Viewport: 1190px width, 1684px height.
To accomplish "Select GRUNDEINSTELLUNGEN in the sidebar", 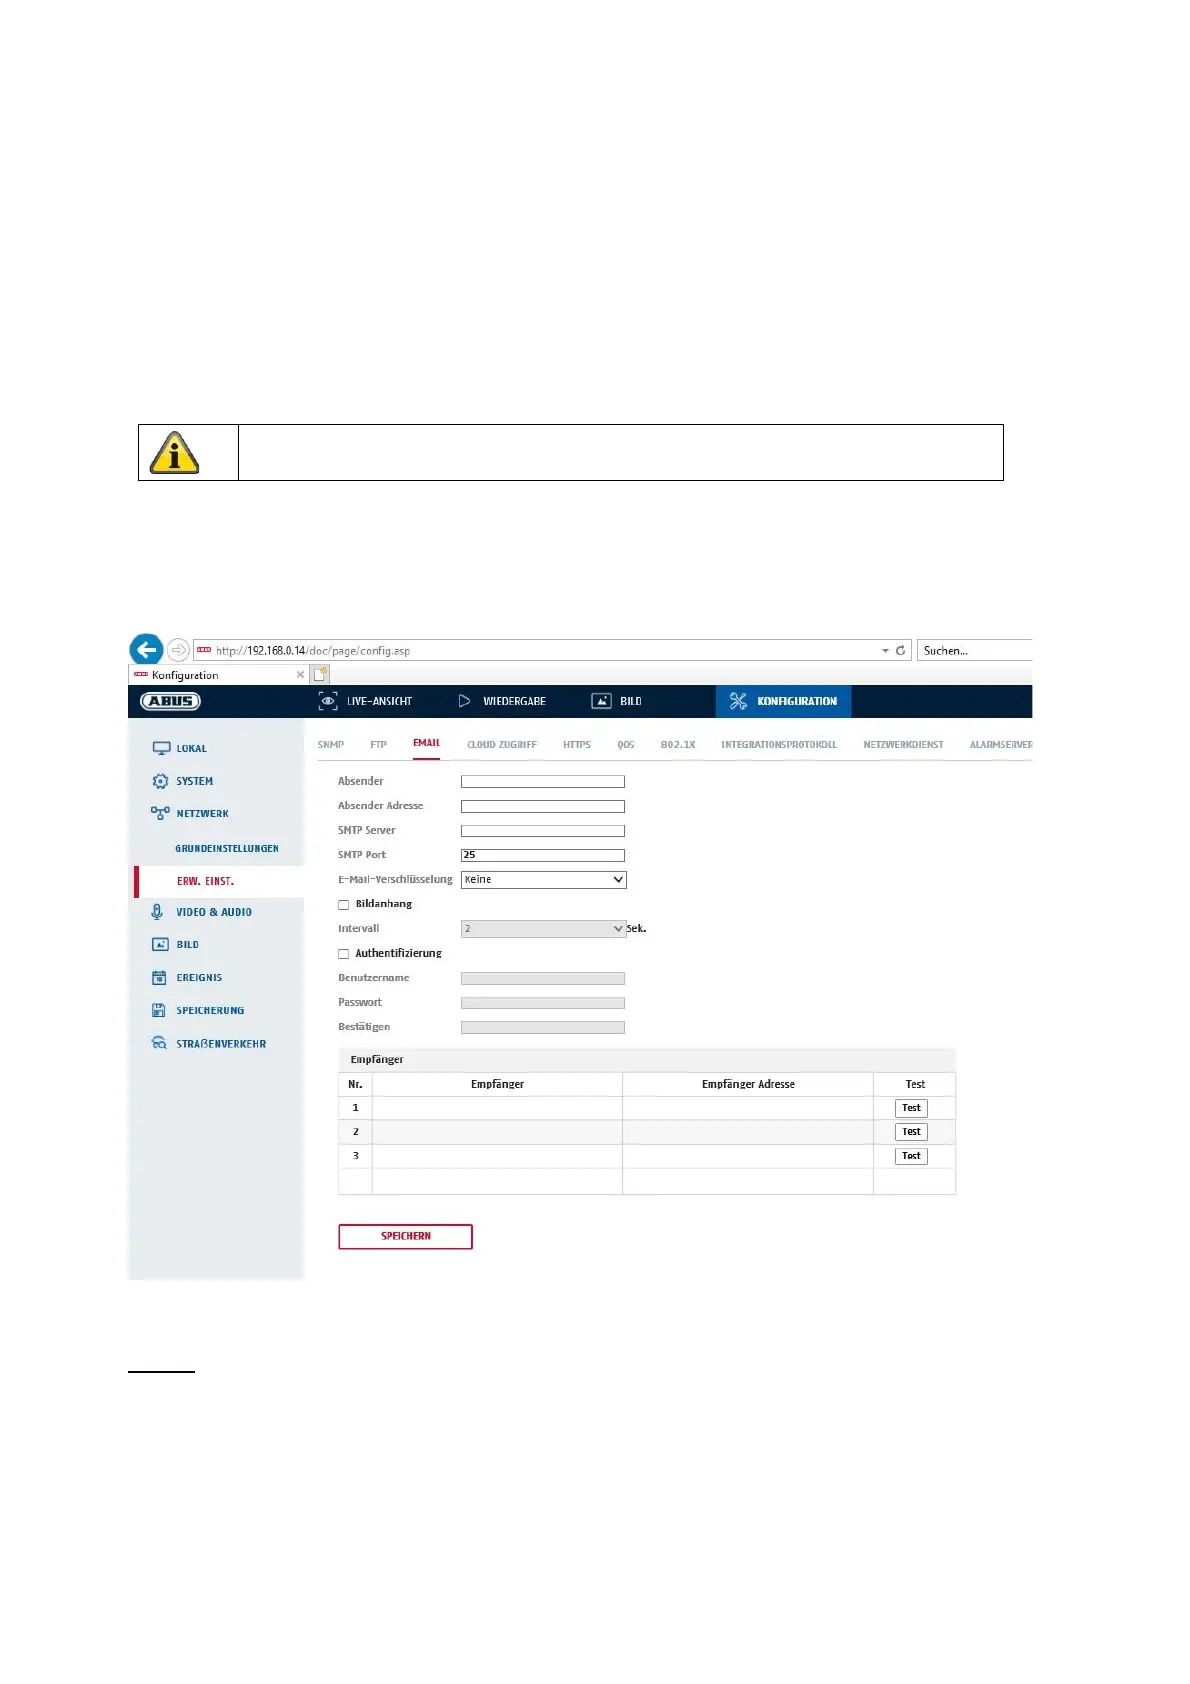I will coord(227,848).
